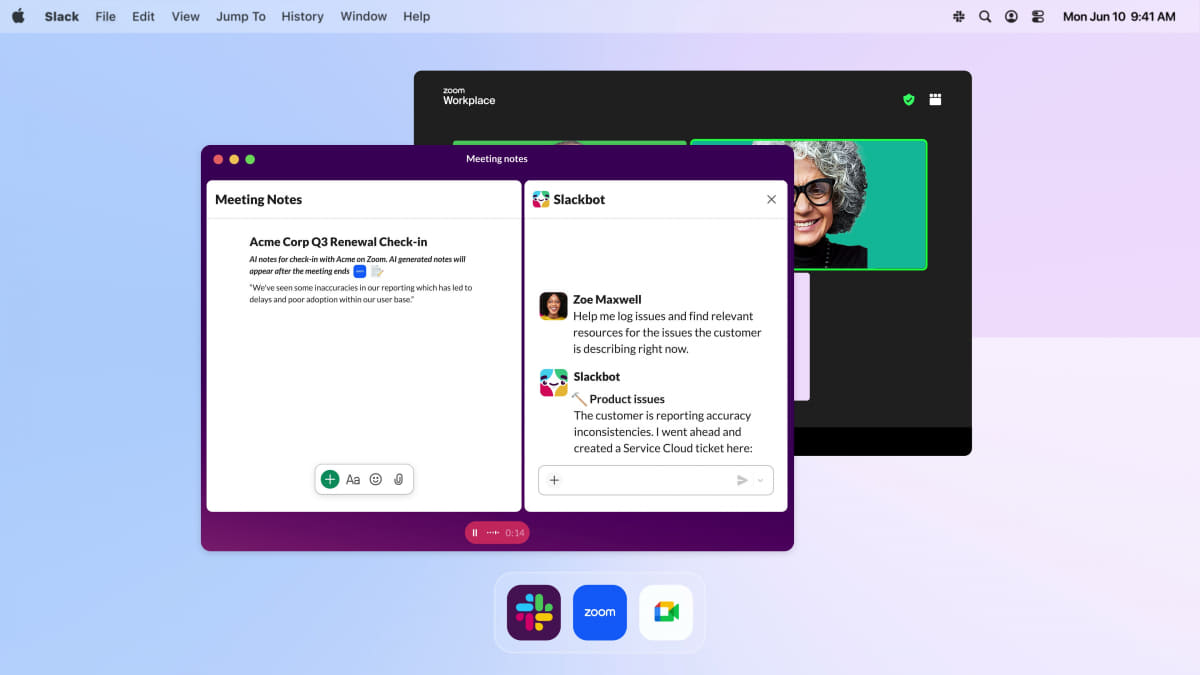Select the gray-haired participant's video tile in Zoom
1200x675 pixels.
click(860, 205)
